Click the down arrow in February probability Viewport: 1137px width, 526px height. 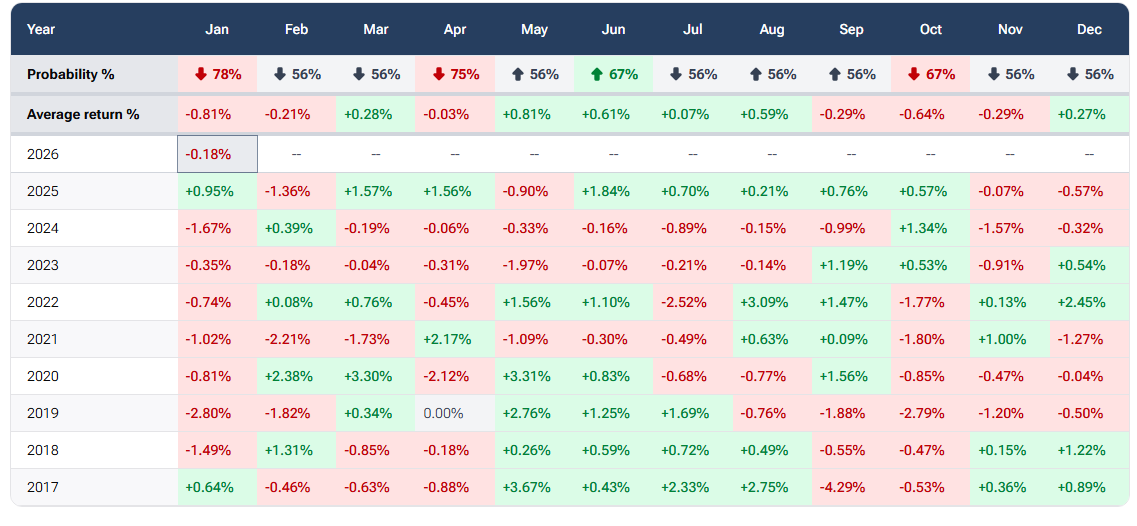coord(280,75)
